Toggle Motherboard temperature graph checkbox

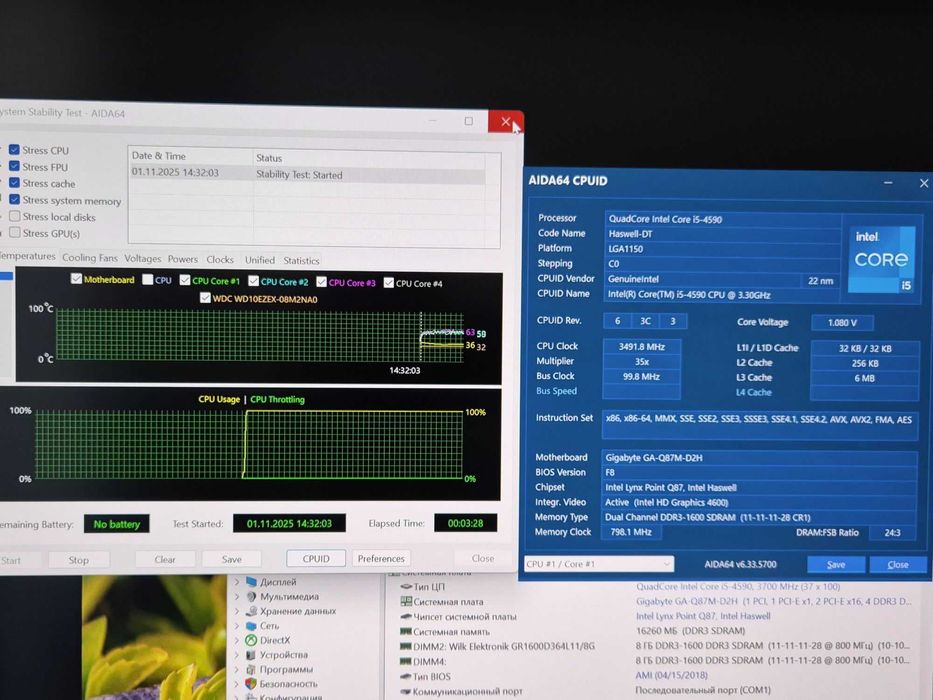[76, 279]
